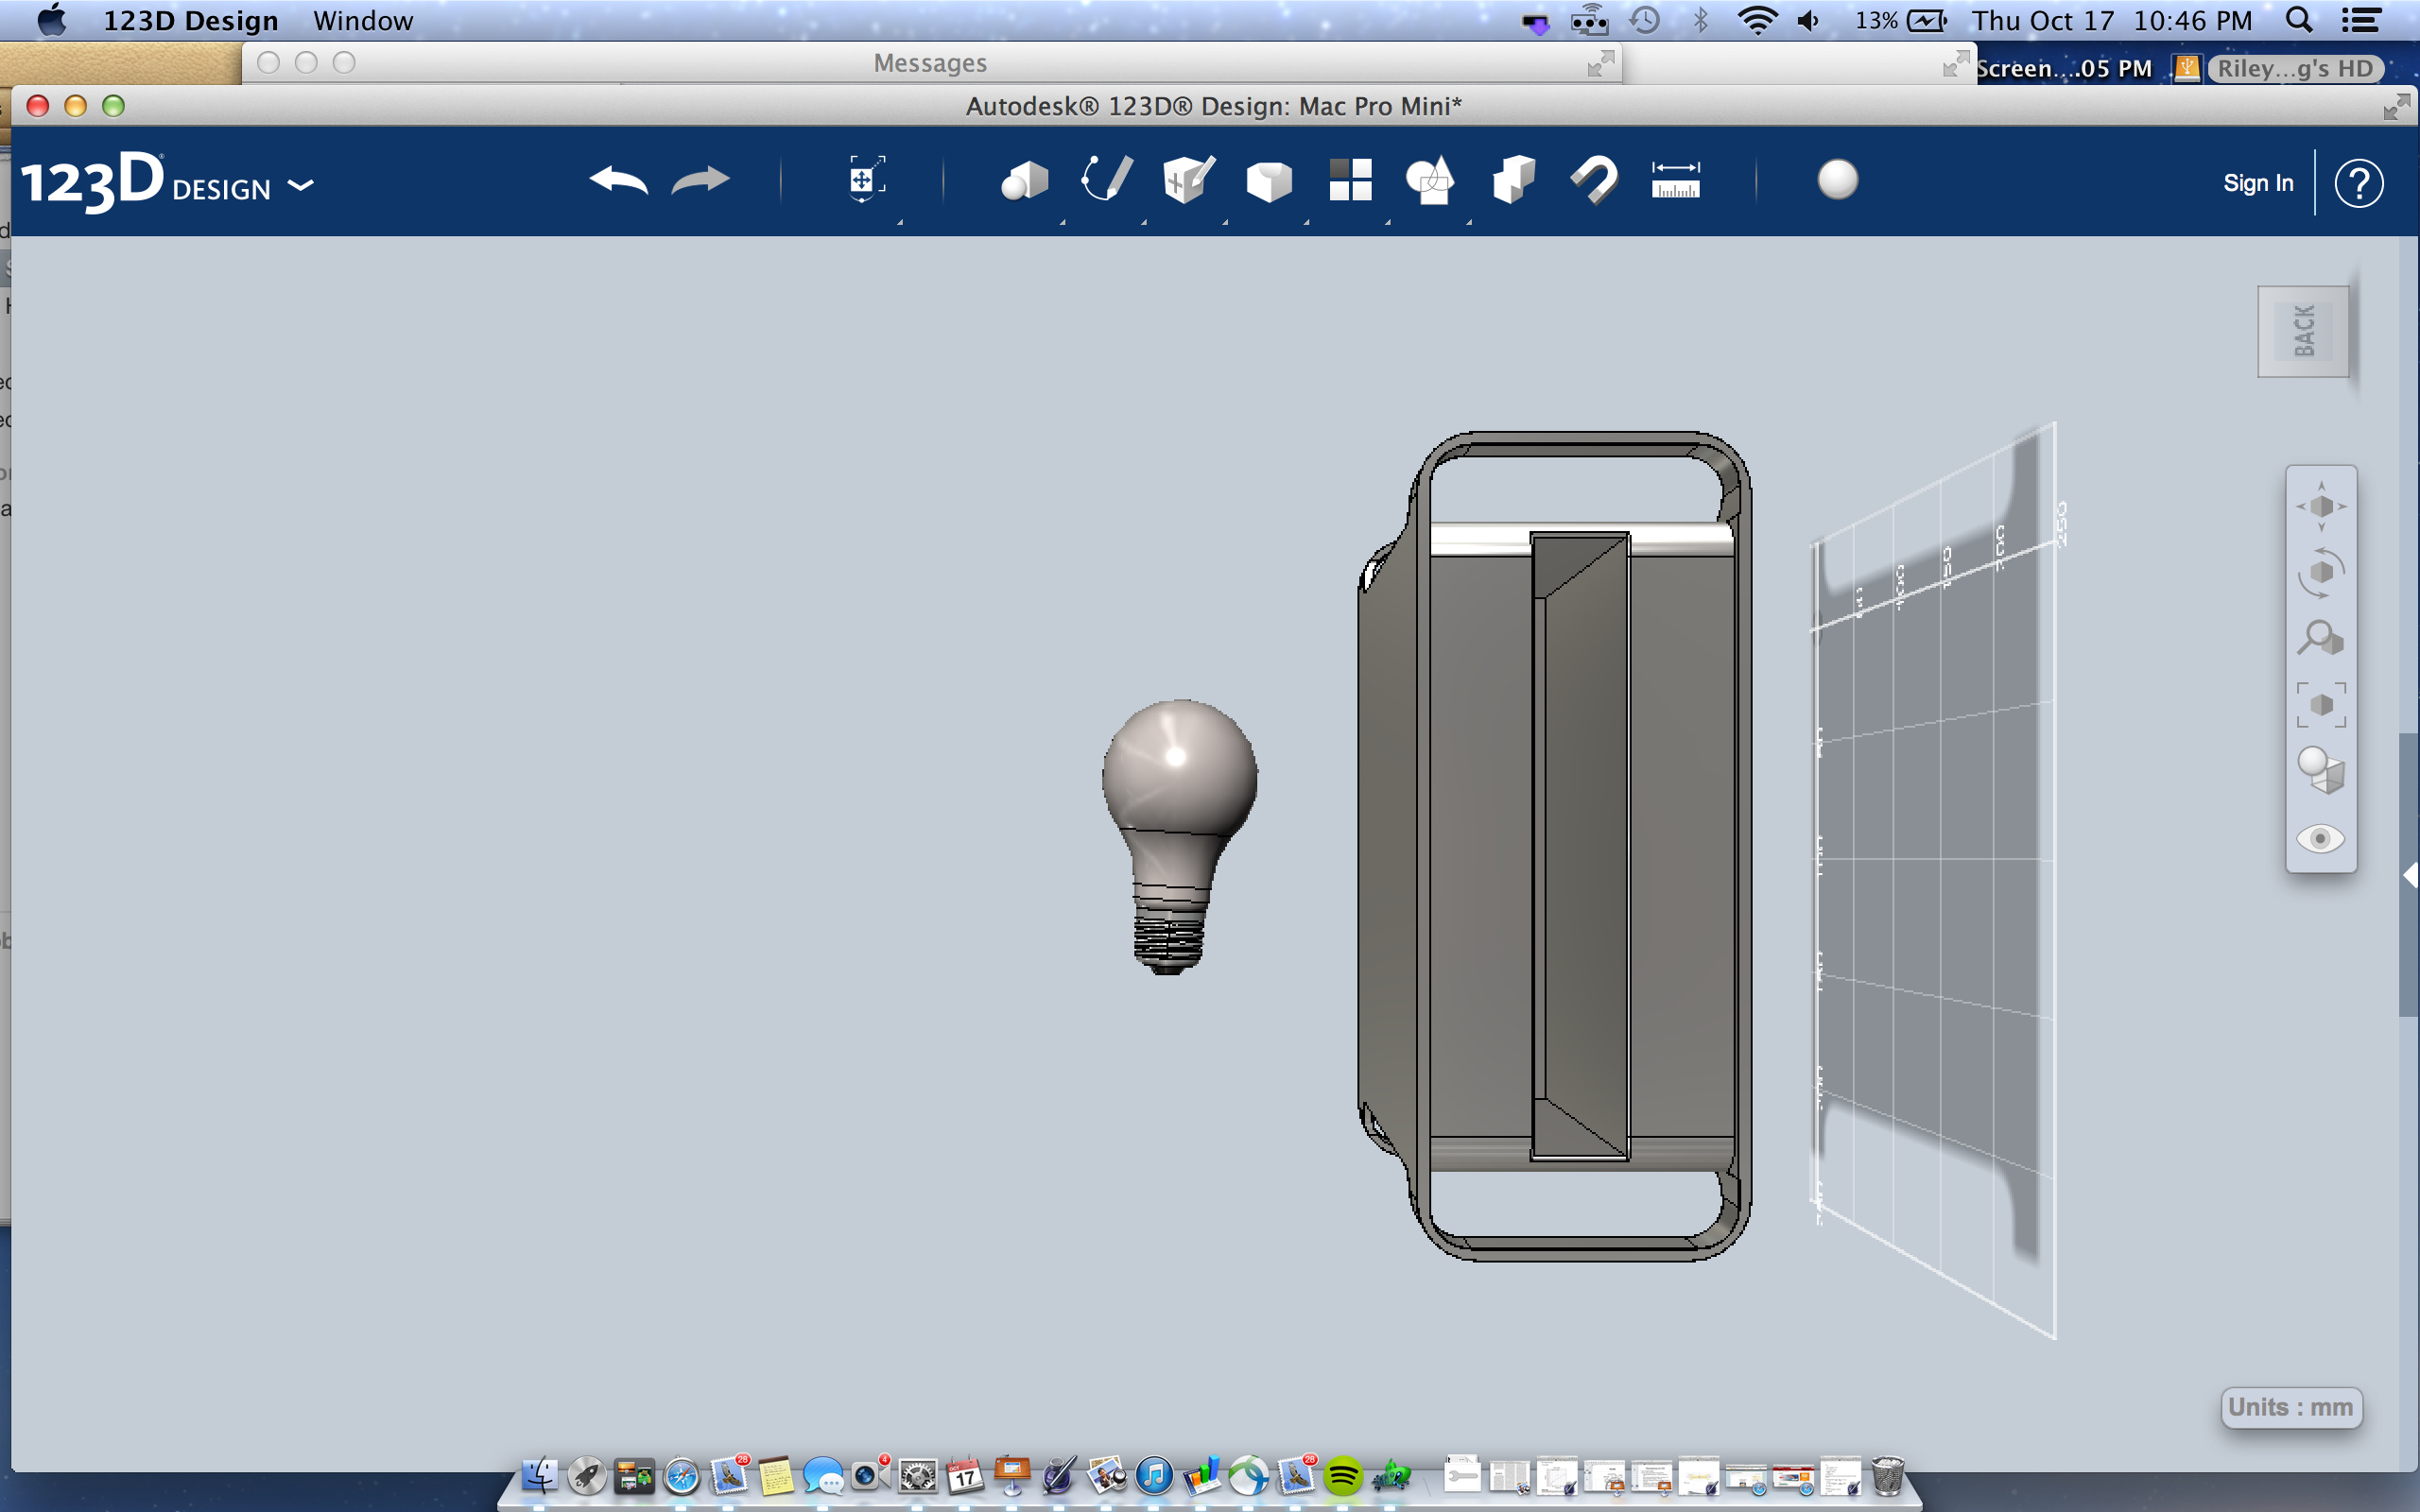This screenshot has width=2420, height=1512.
Task: Toggle the visual style shading option
Action: (x=2323, y=770)
